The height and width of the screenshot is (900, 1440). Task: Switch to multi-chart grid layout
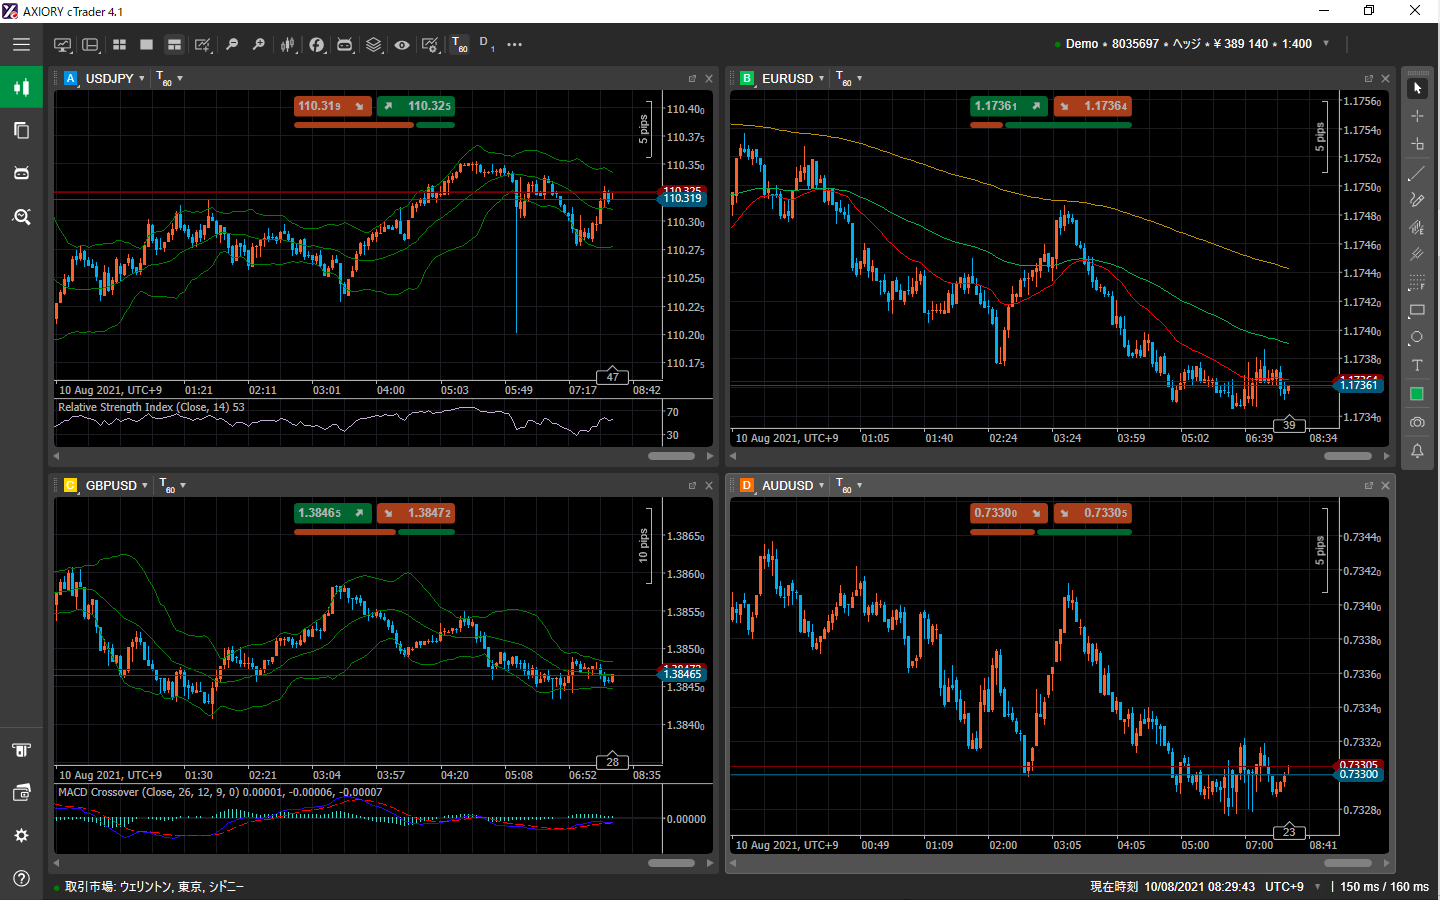point(119,44)
